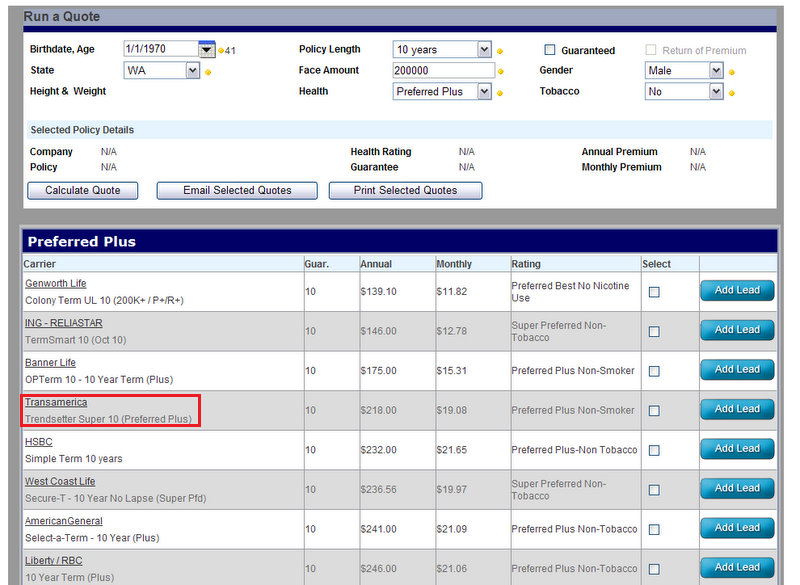This screenshot has height=585, width=800.
Task: Click the Simple Term 10 years text
Action: coord(74,459)
